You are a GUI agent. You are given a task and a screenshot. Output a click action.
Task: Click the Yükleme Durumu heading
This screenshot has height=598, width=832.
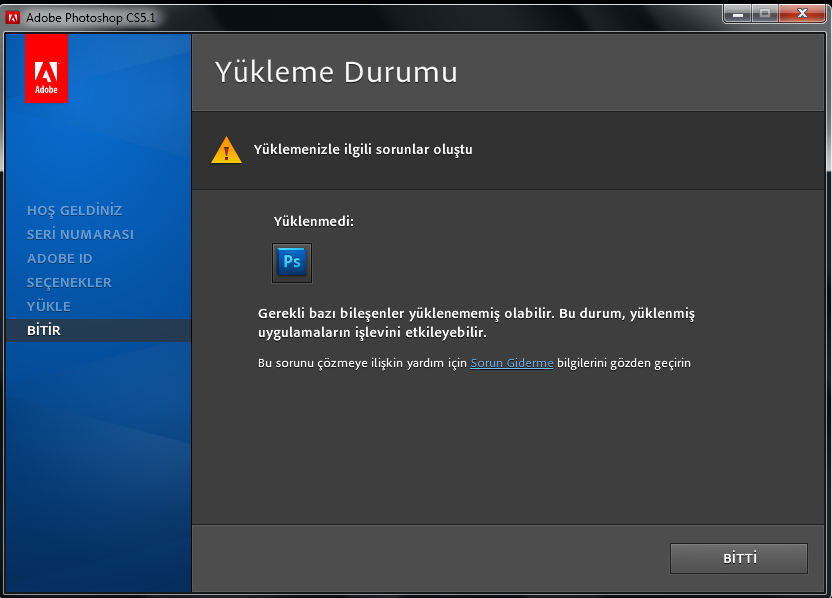click(x=336, y=72)
